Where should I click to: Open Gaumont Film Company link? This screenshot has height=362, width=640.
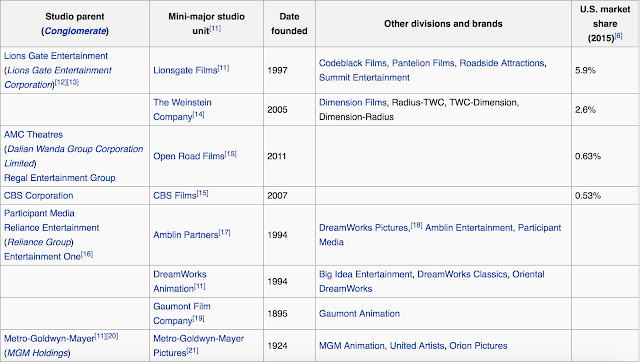click(x=182, y=313)
